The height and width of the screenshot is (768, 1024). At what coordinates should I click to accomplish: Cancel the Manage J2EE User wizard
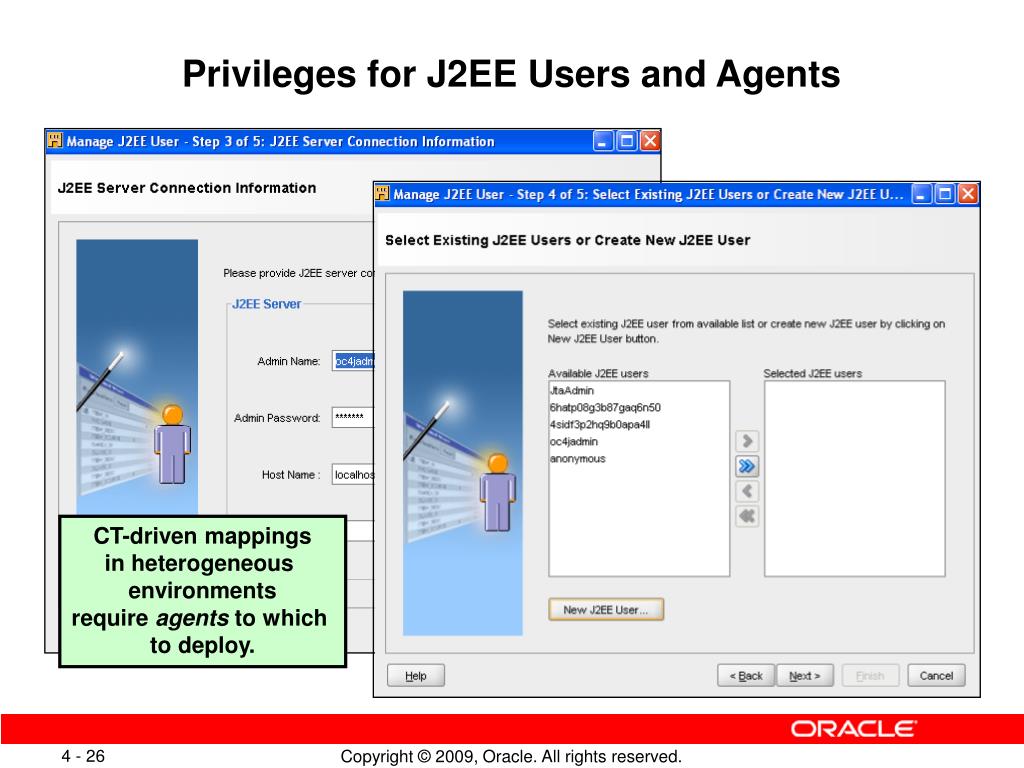(x=936, y=676)
